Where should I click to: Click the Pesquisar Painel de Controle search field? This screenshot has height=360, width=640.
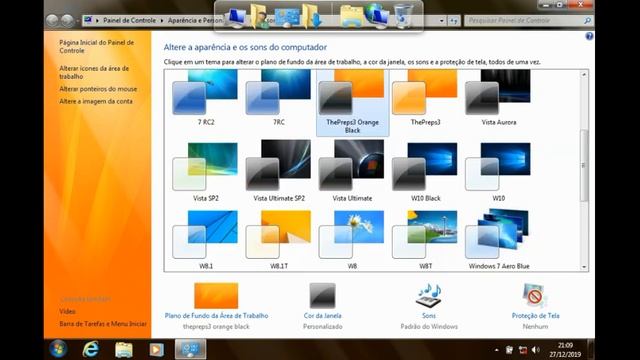click(x=524, y=20)
